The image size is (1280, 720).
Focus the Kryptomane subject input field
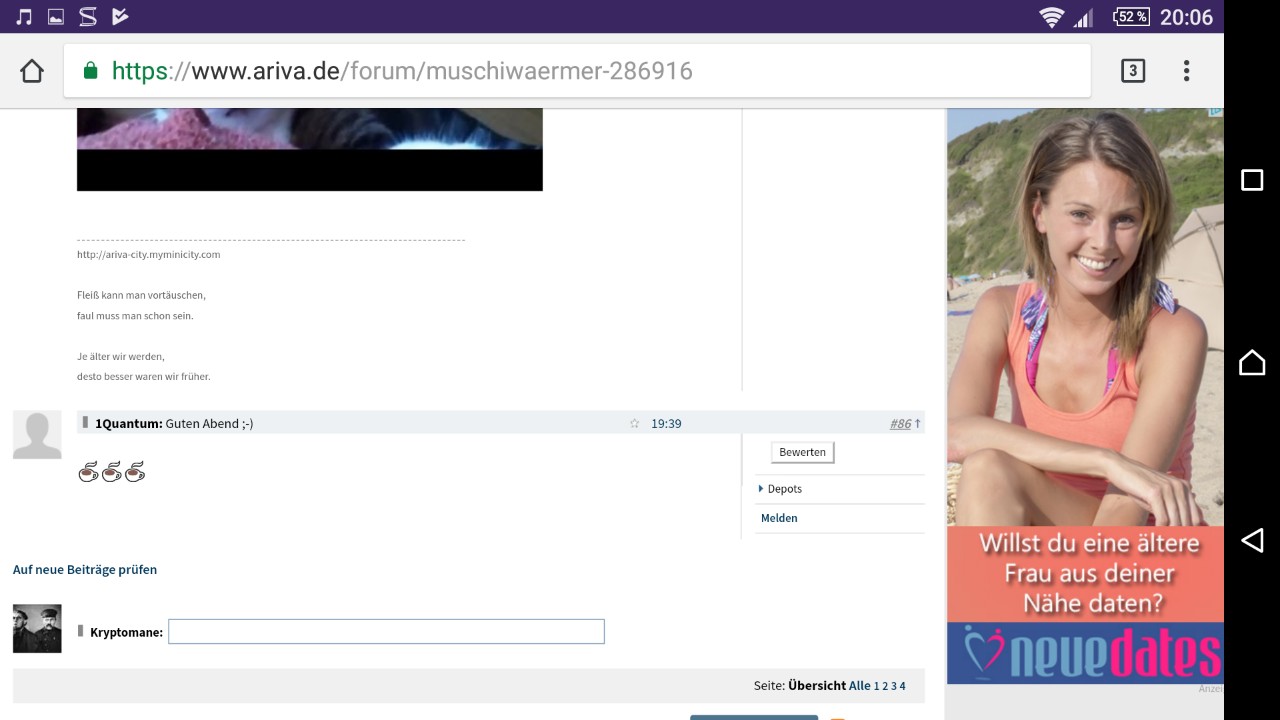(386, 631)
